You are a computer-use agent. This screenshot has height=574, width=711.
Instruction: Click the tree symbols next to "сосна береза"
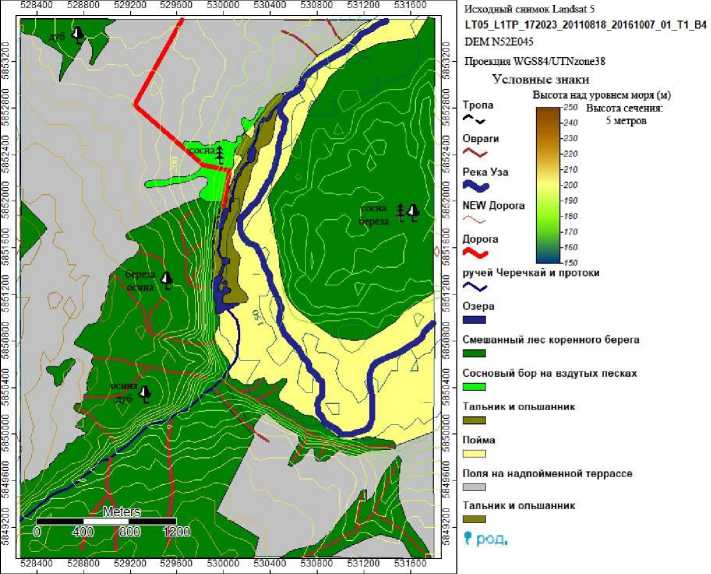(407, 211)
